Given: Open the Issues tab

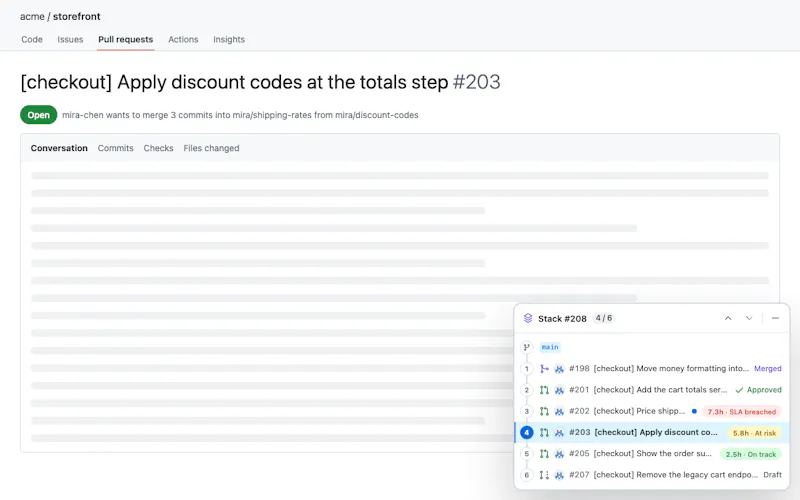Looking at the screenshot, I should click(70, 39).
